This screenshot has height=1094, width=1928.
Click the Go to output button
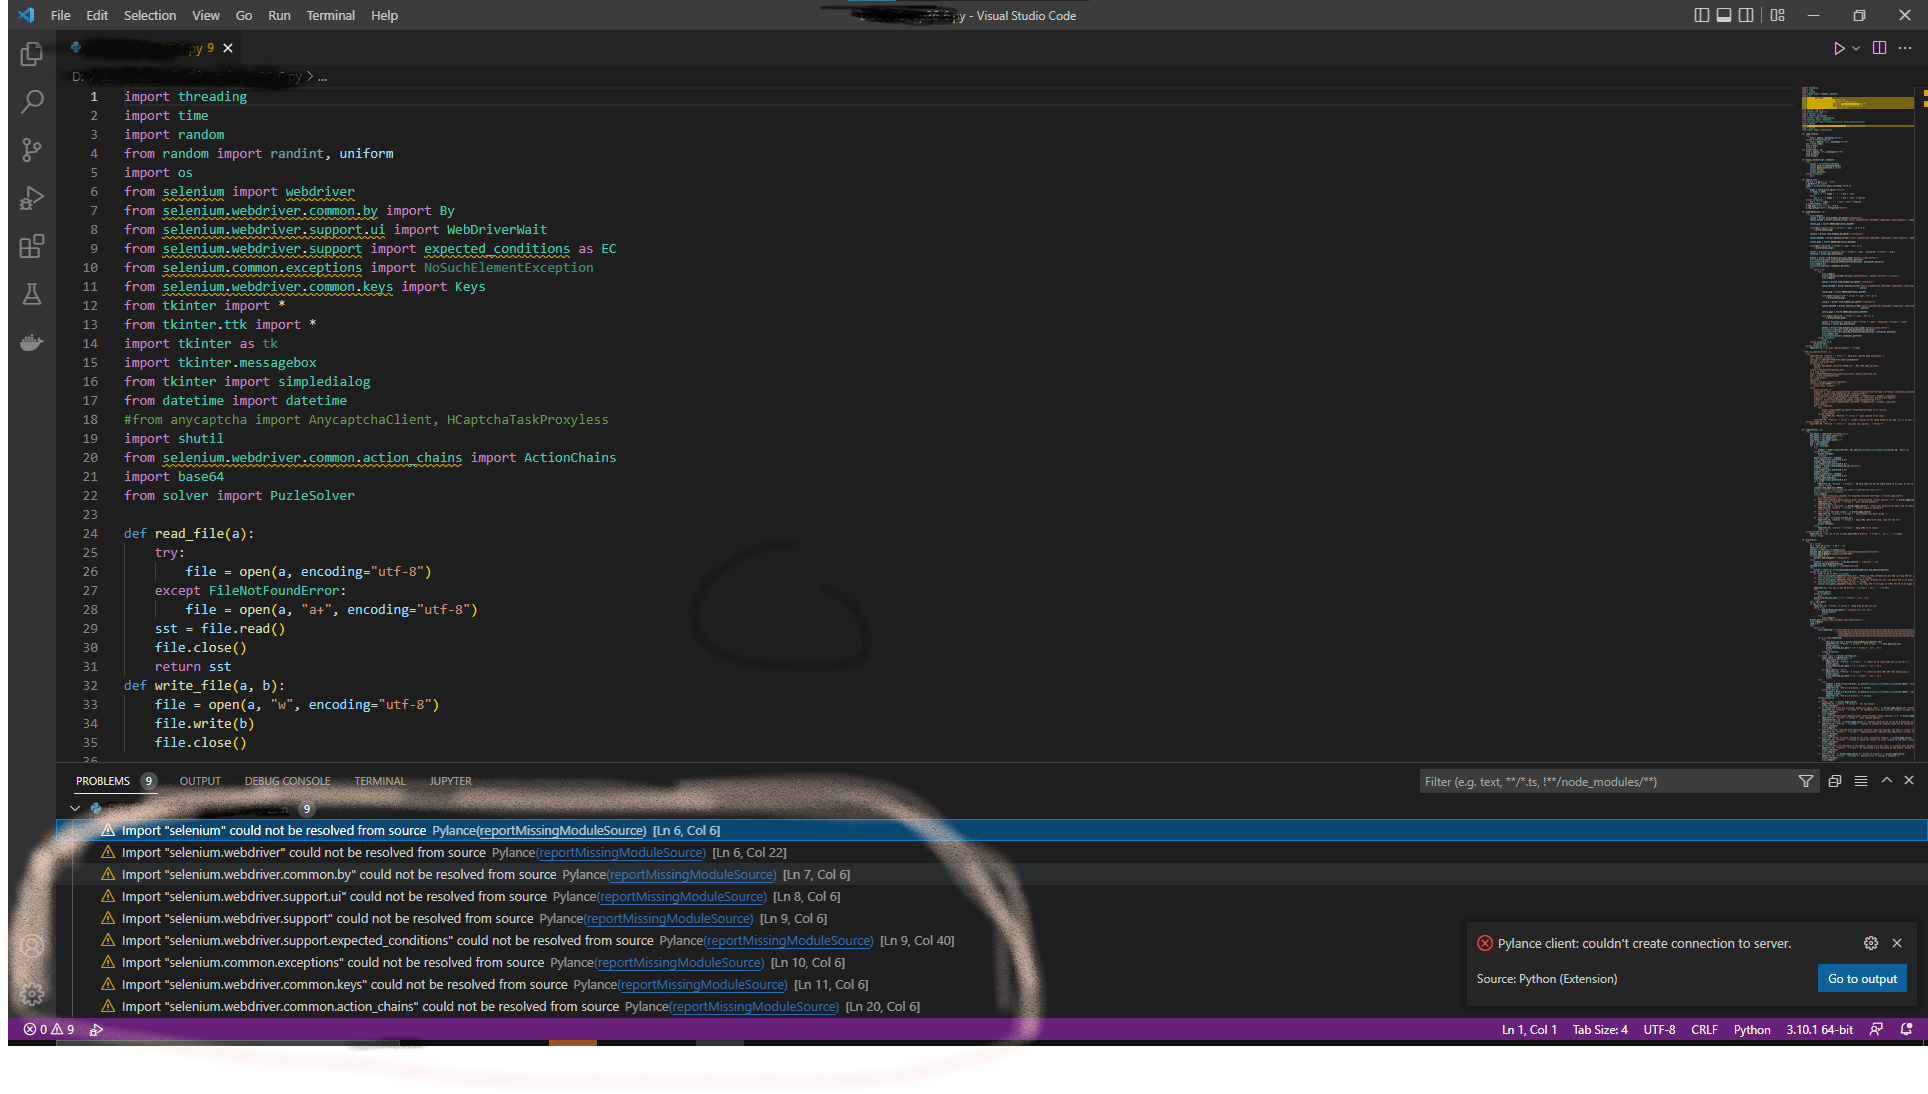point(1861,978)
